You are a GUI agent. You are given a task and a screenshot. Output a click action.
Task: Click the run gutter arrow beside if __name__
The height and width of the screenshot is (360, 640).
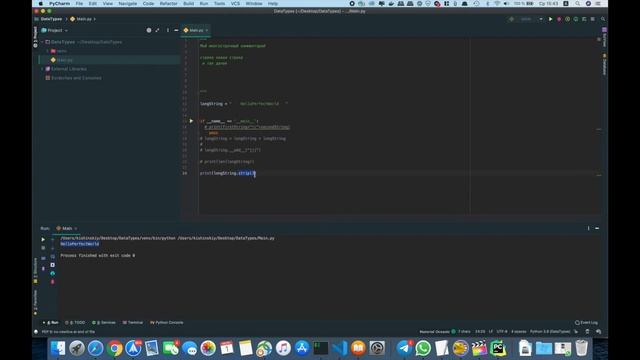point(191,121)
